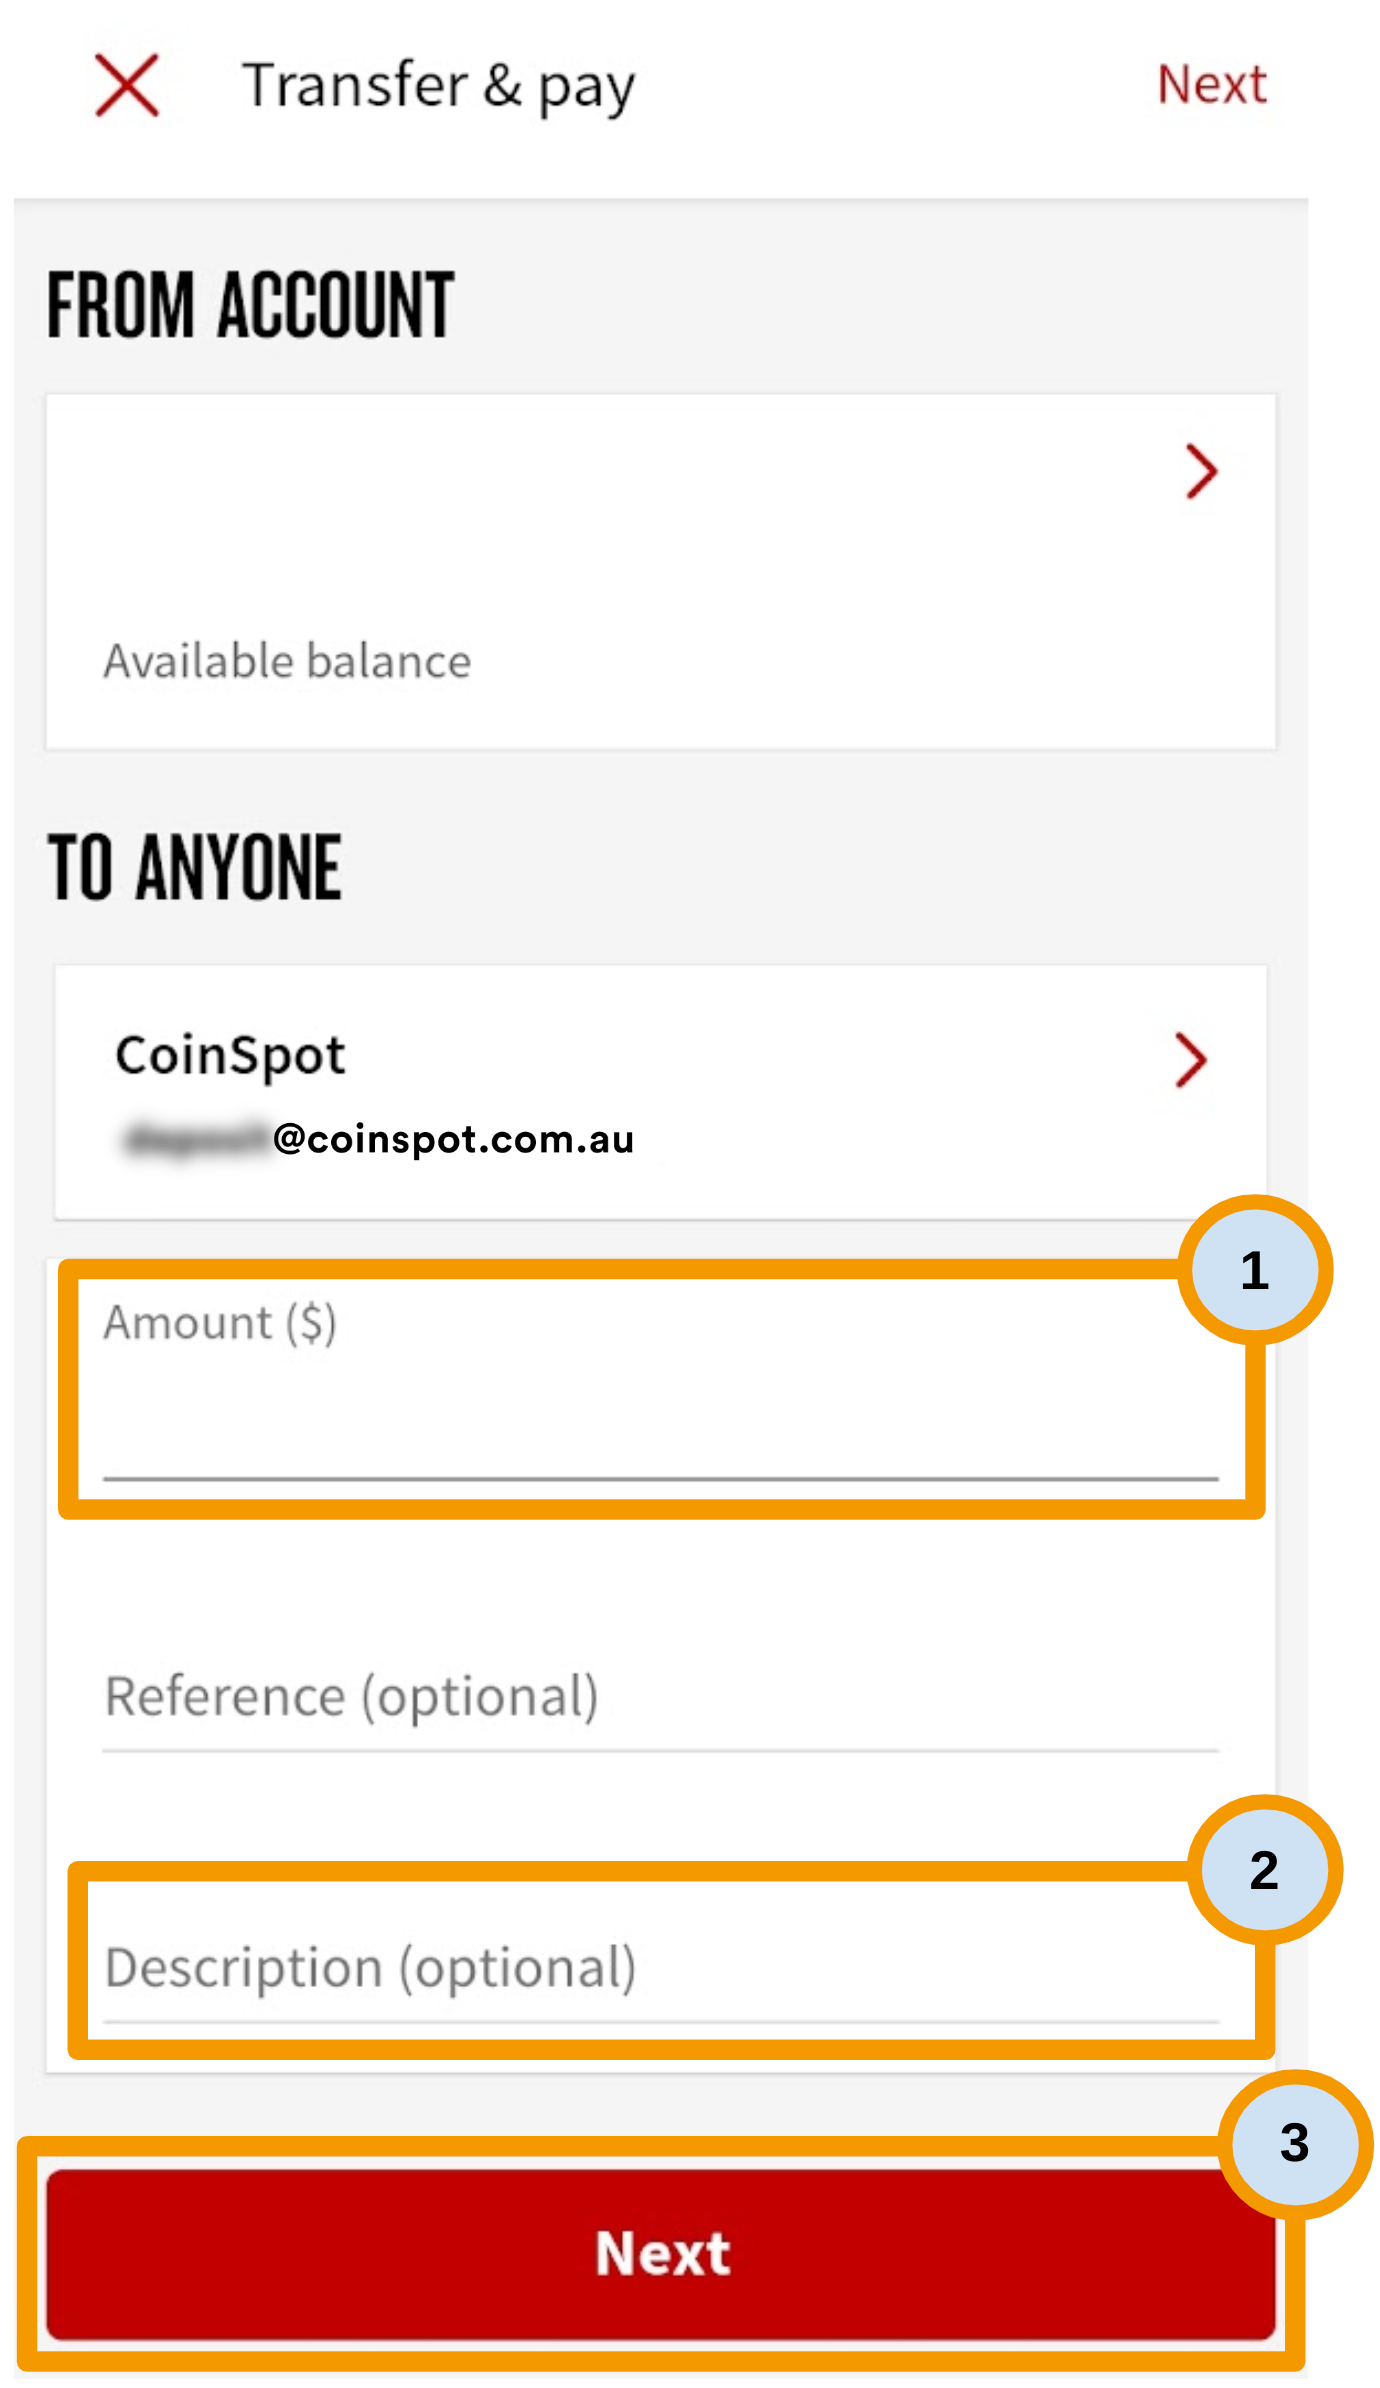This screenshot has width=1380, height=2388.
Task: Select the CoinSpot payee card
Action: [x=661, y=1092]
